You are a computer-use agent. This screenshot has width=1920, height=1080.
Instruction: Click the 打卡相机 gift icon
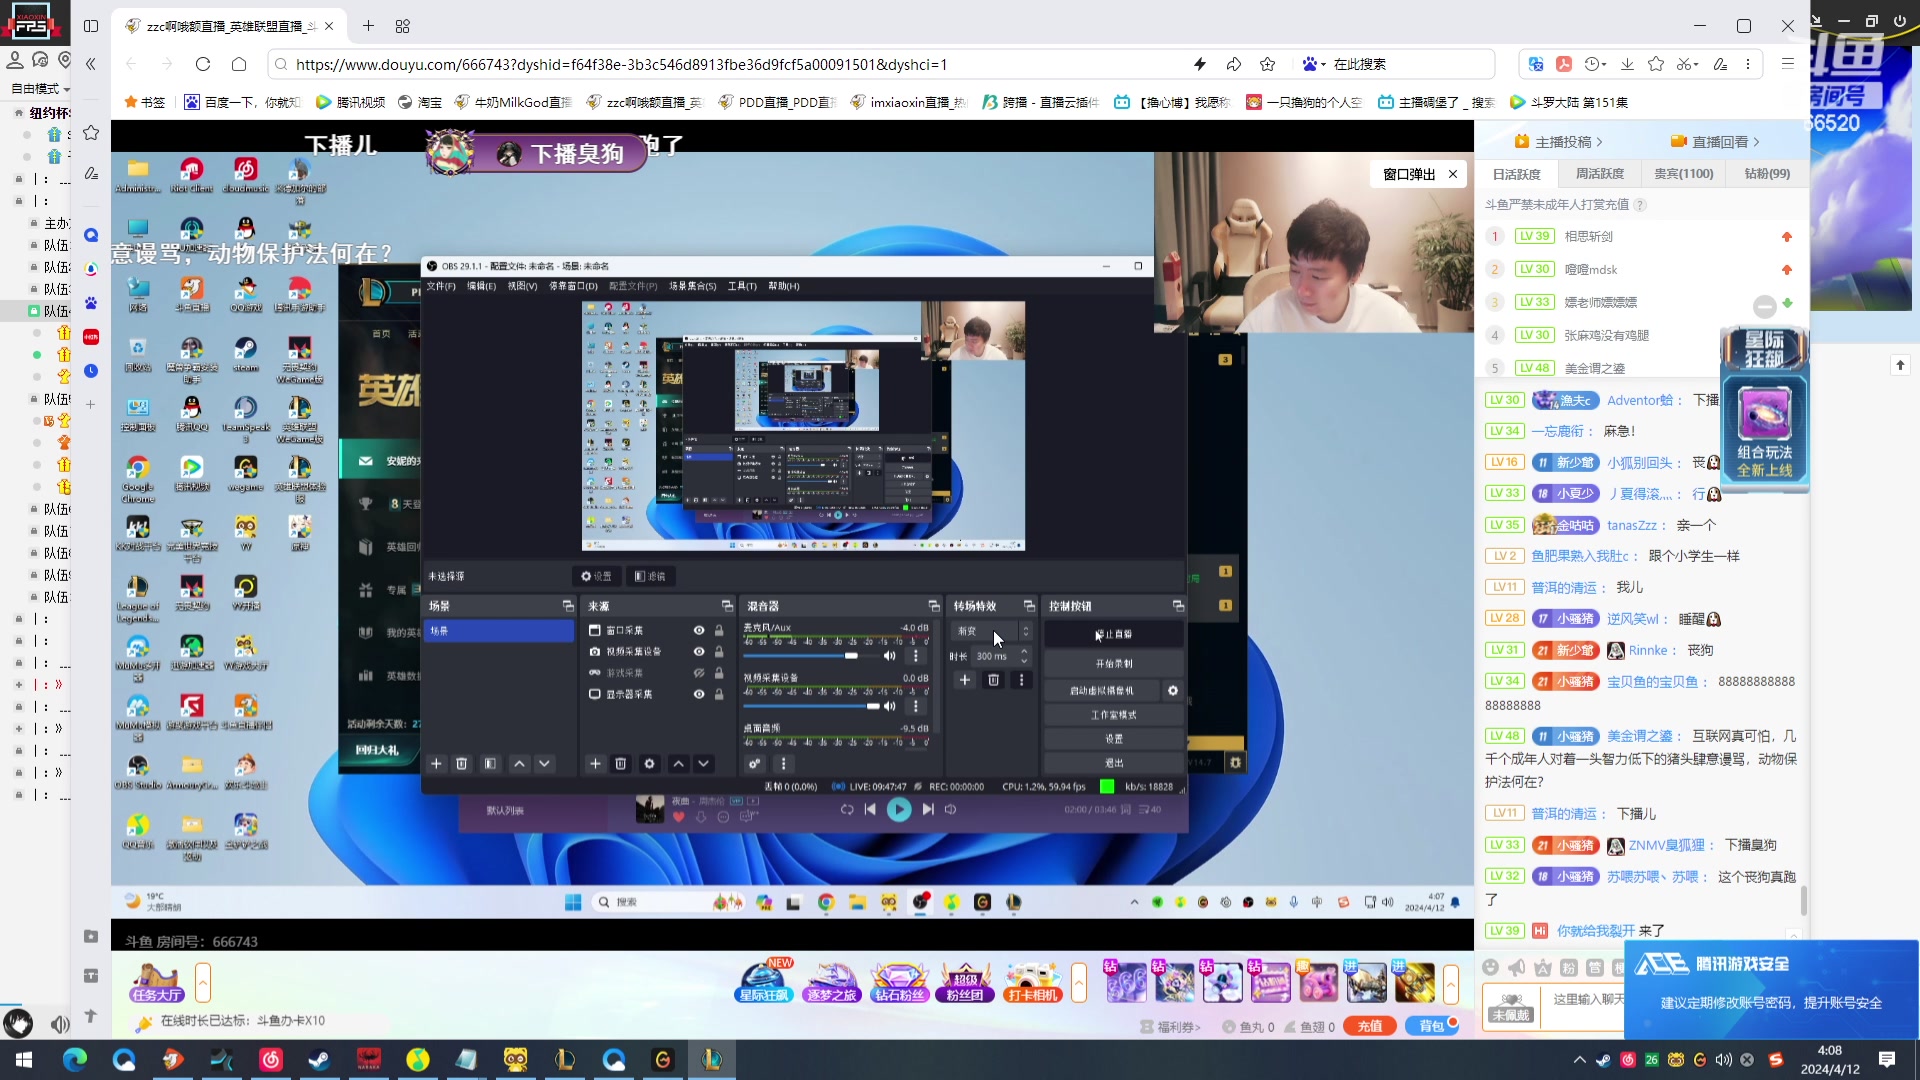[1033, 981]
